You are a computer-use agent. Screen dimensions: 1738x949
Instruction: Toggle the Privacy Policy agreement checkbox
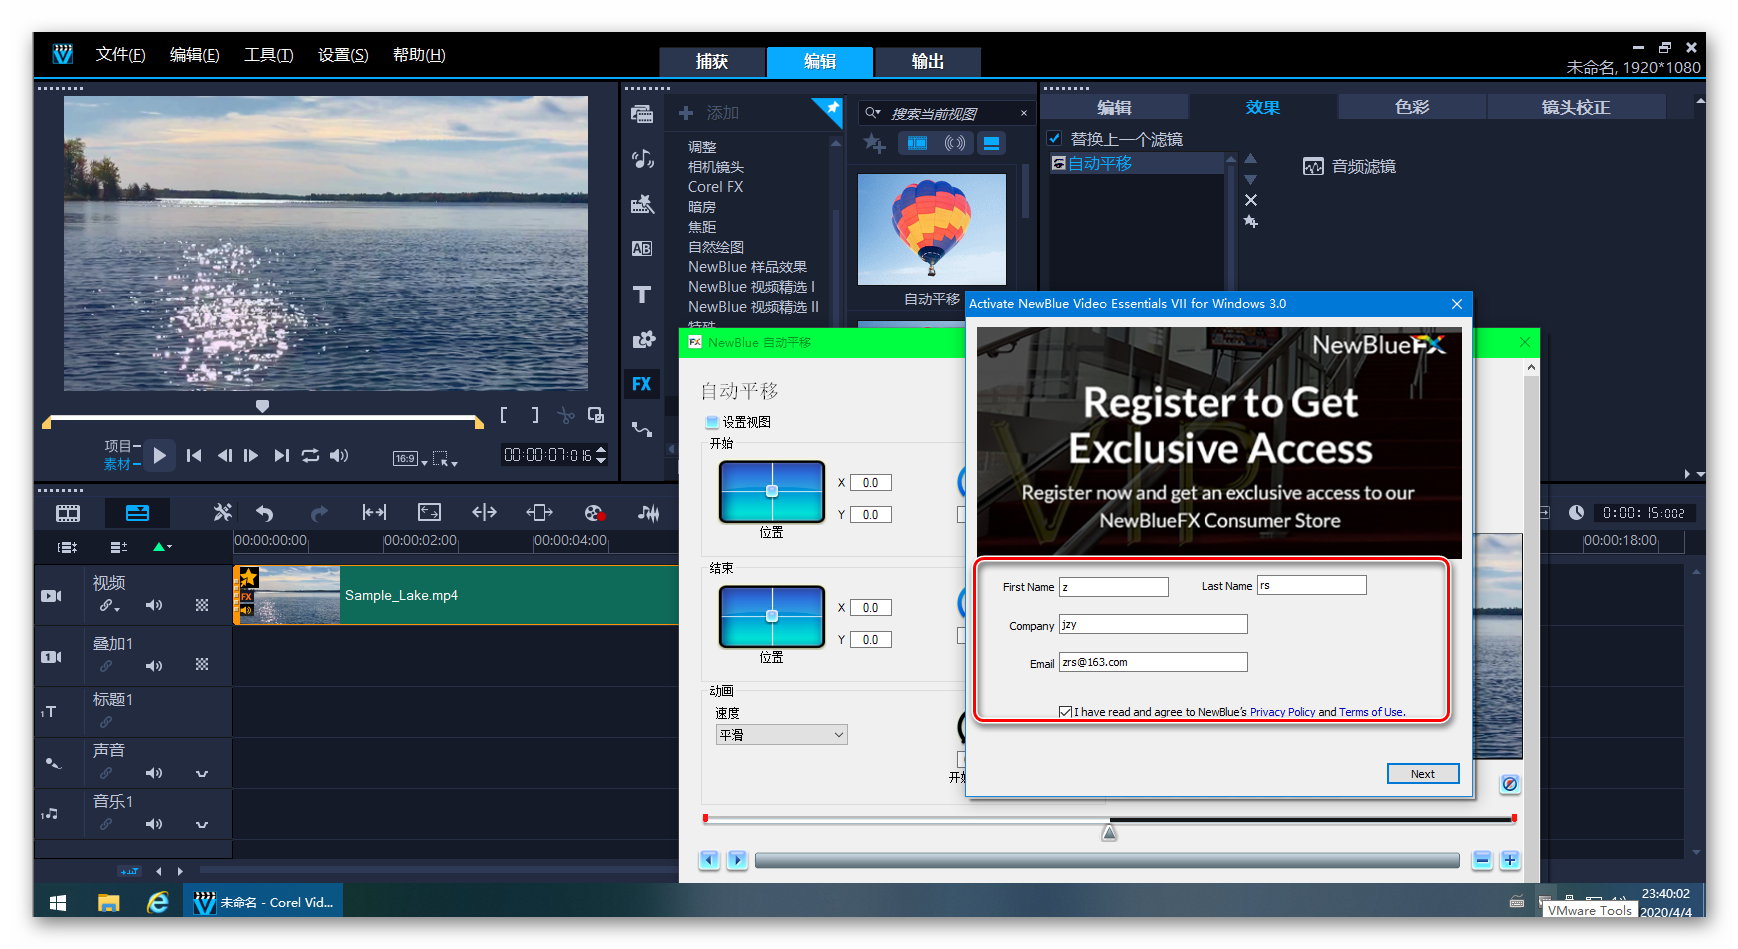pos(1065,712)
